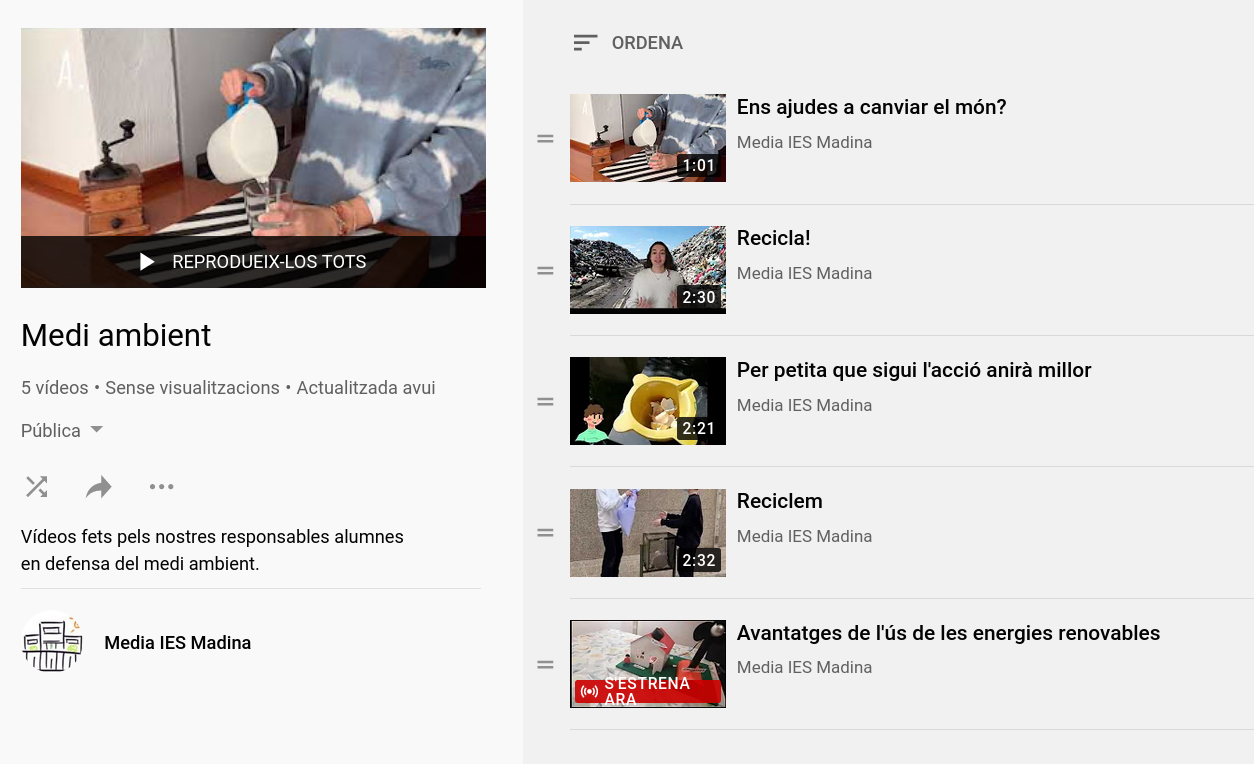Screen dimensions: 1254x764
Task: Open 'Avantatges de l'ús de les energies renovables'
Action: point(947,633)
